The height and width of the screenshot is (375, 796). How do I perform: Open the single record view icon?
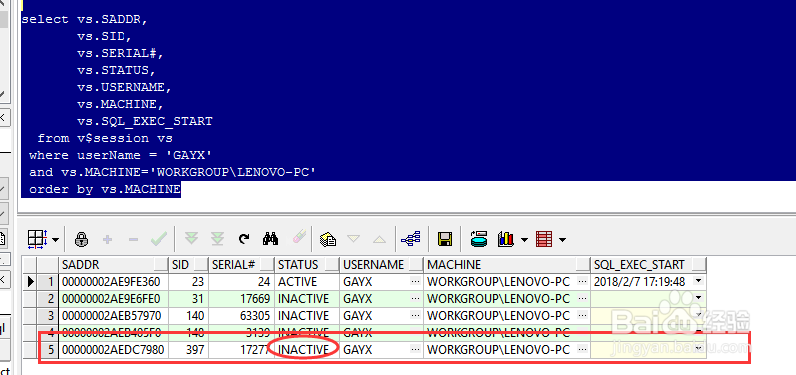click(x=328, y=239)
